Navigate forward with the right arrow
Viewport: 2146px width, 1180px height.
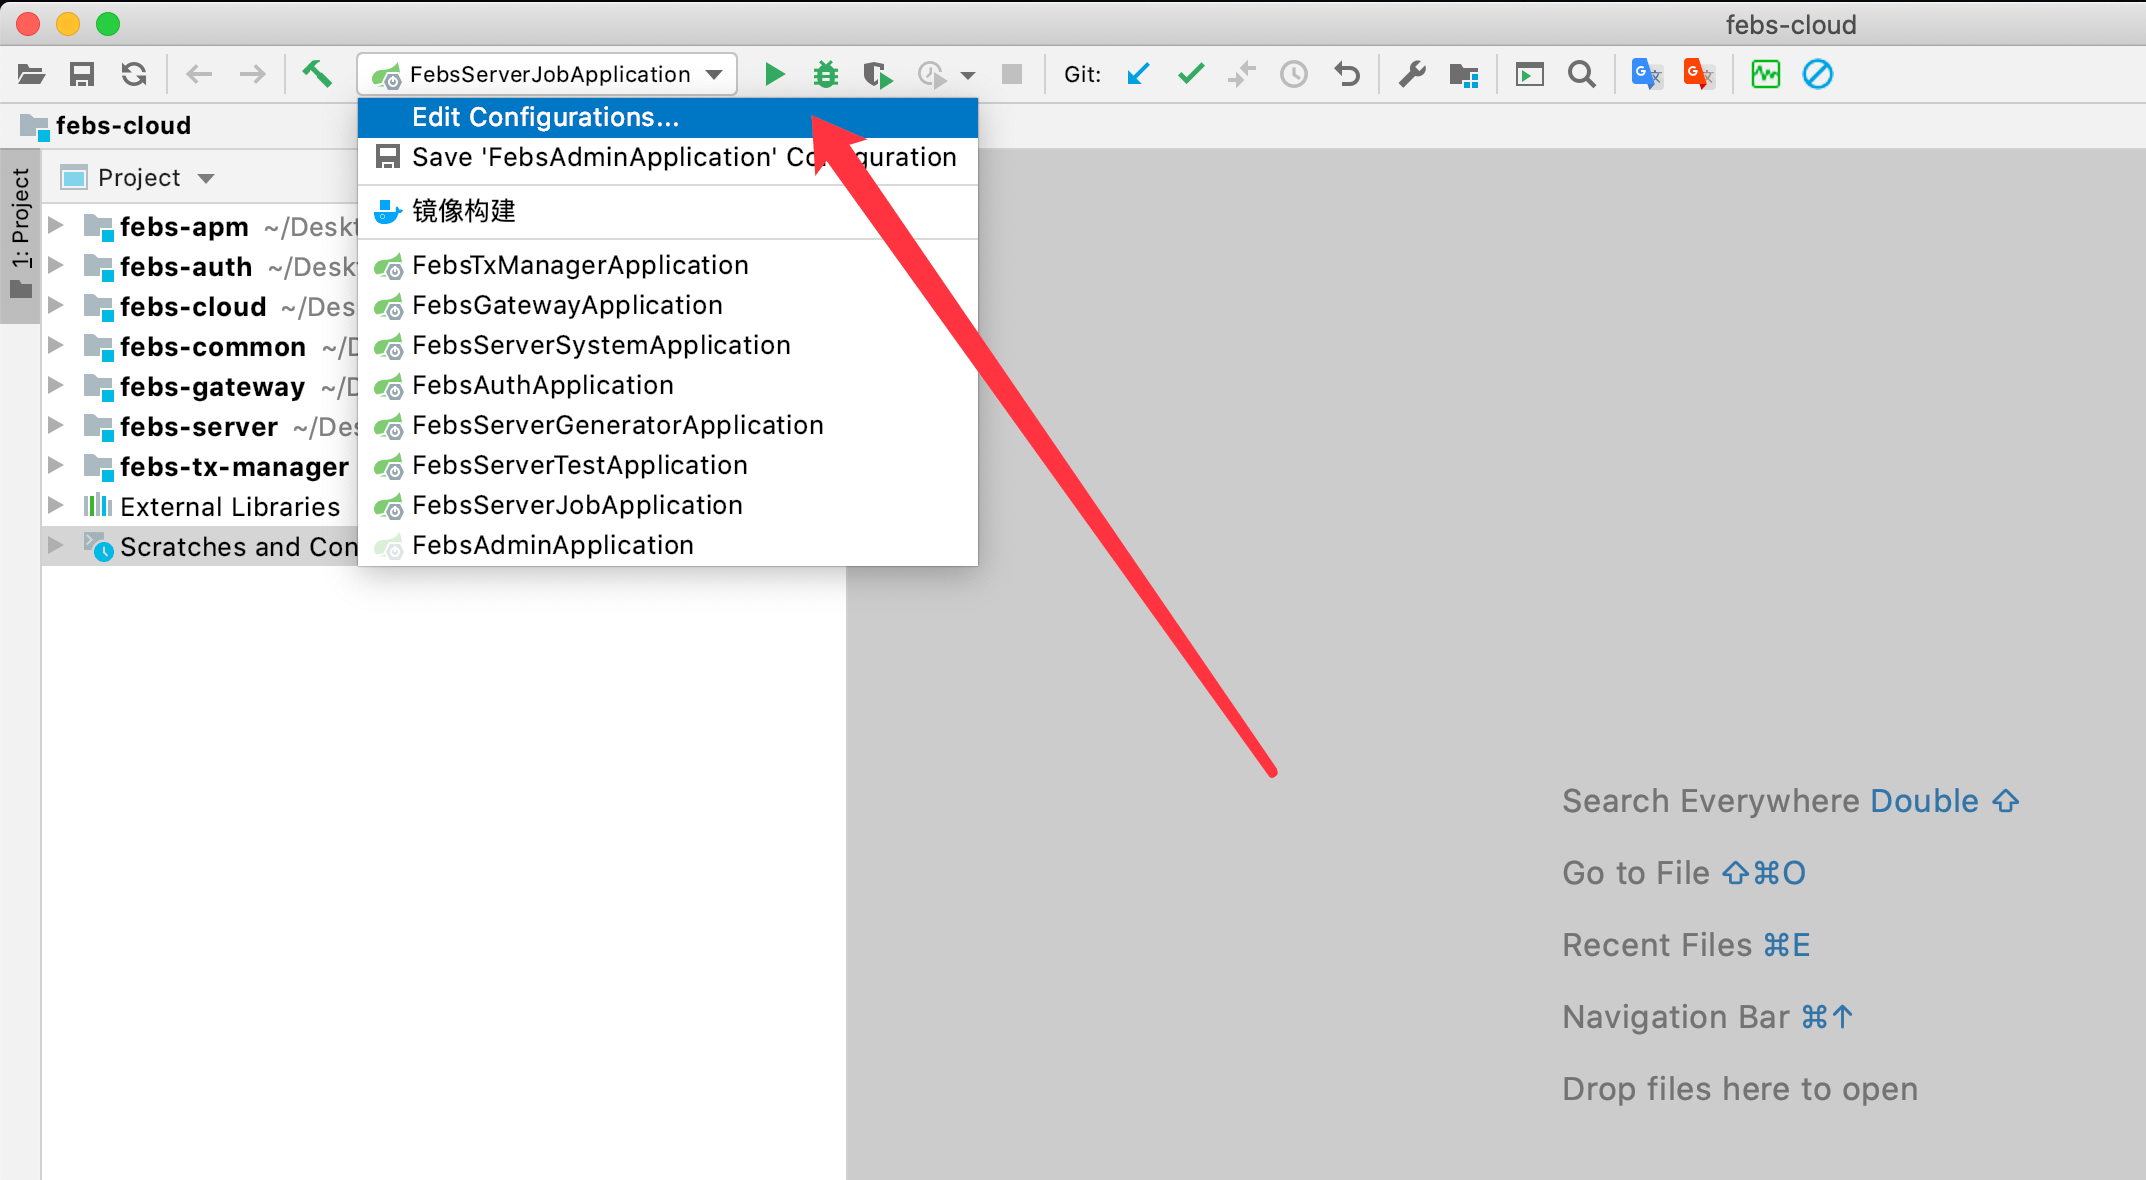(x=253, y=74)
